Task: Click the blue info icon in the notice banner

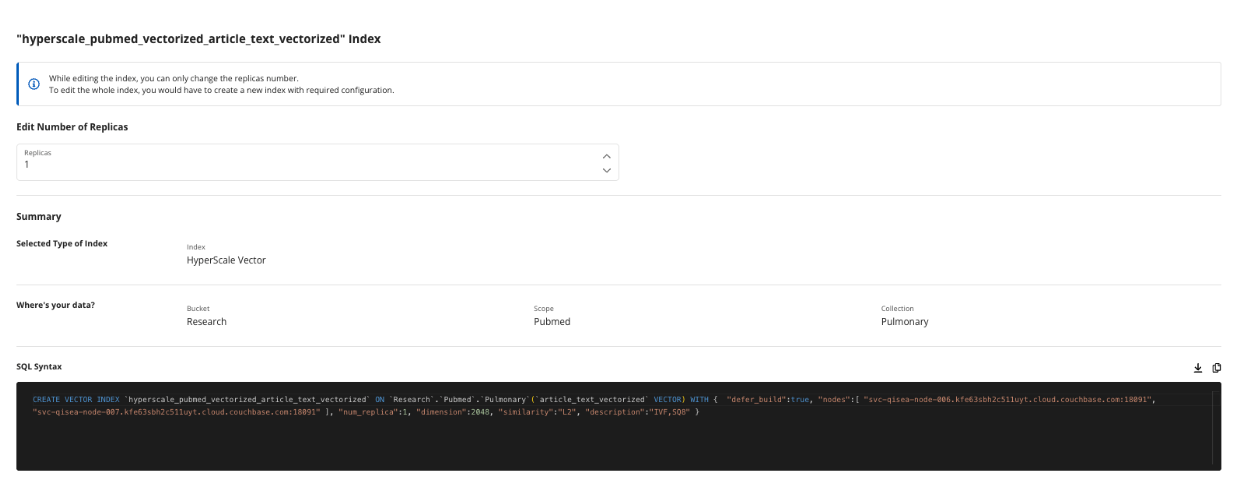Action: [34, 84]
